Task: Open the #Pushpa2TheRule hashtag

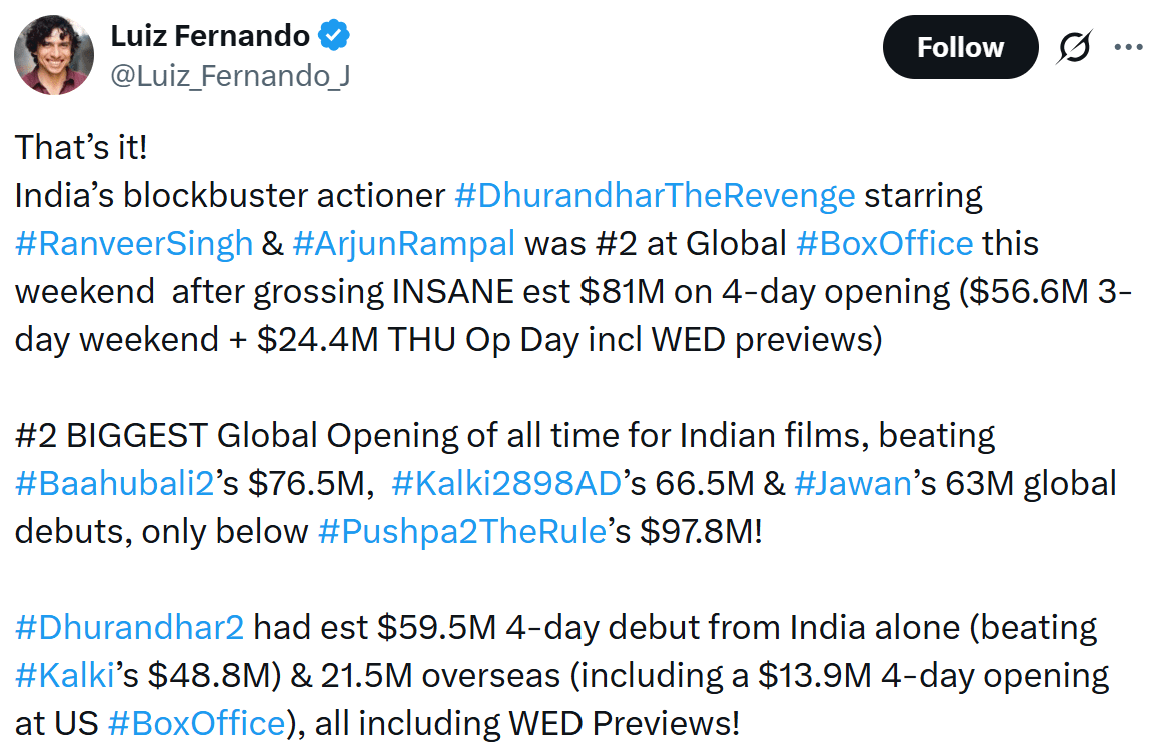Action: (x=462, y=531)
